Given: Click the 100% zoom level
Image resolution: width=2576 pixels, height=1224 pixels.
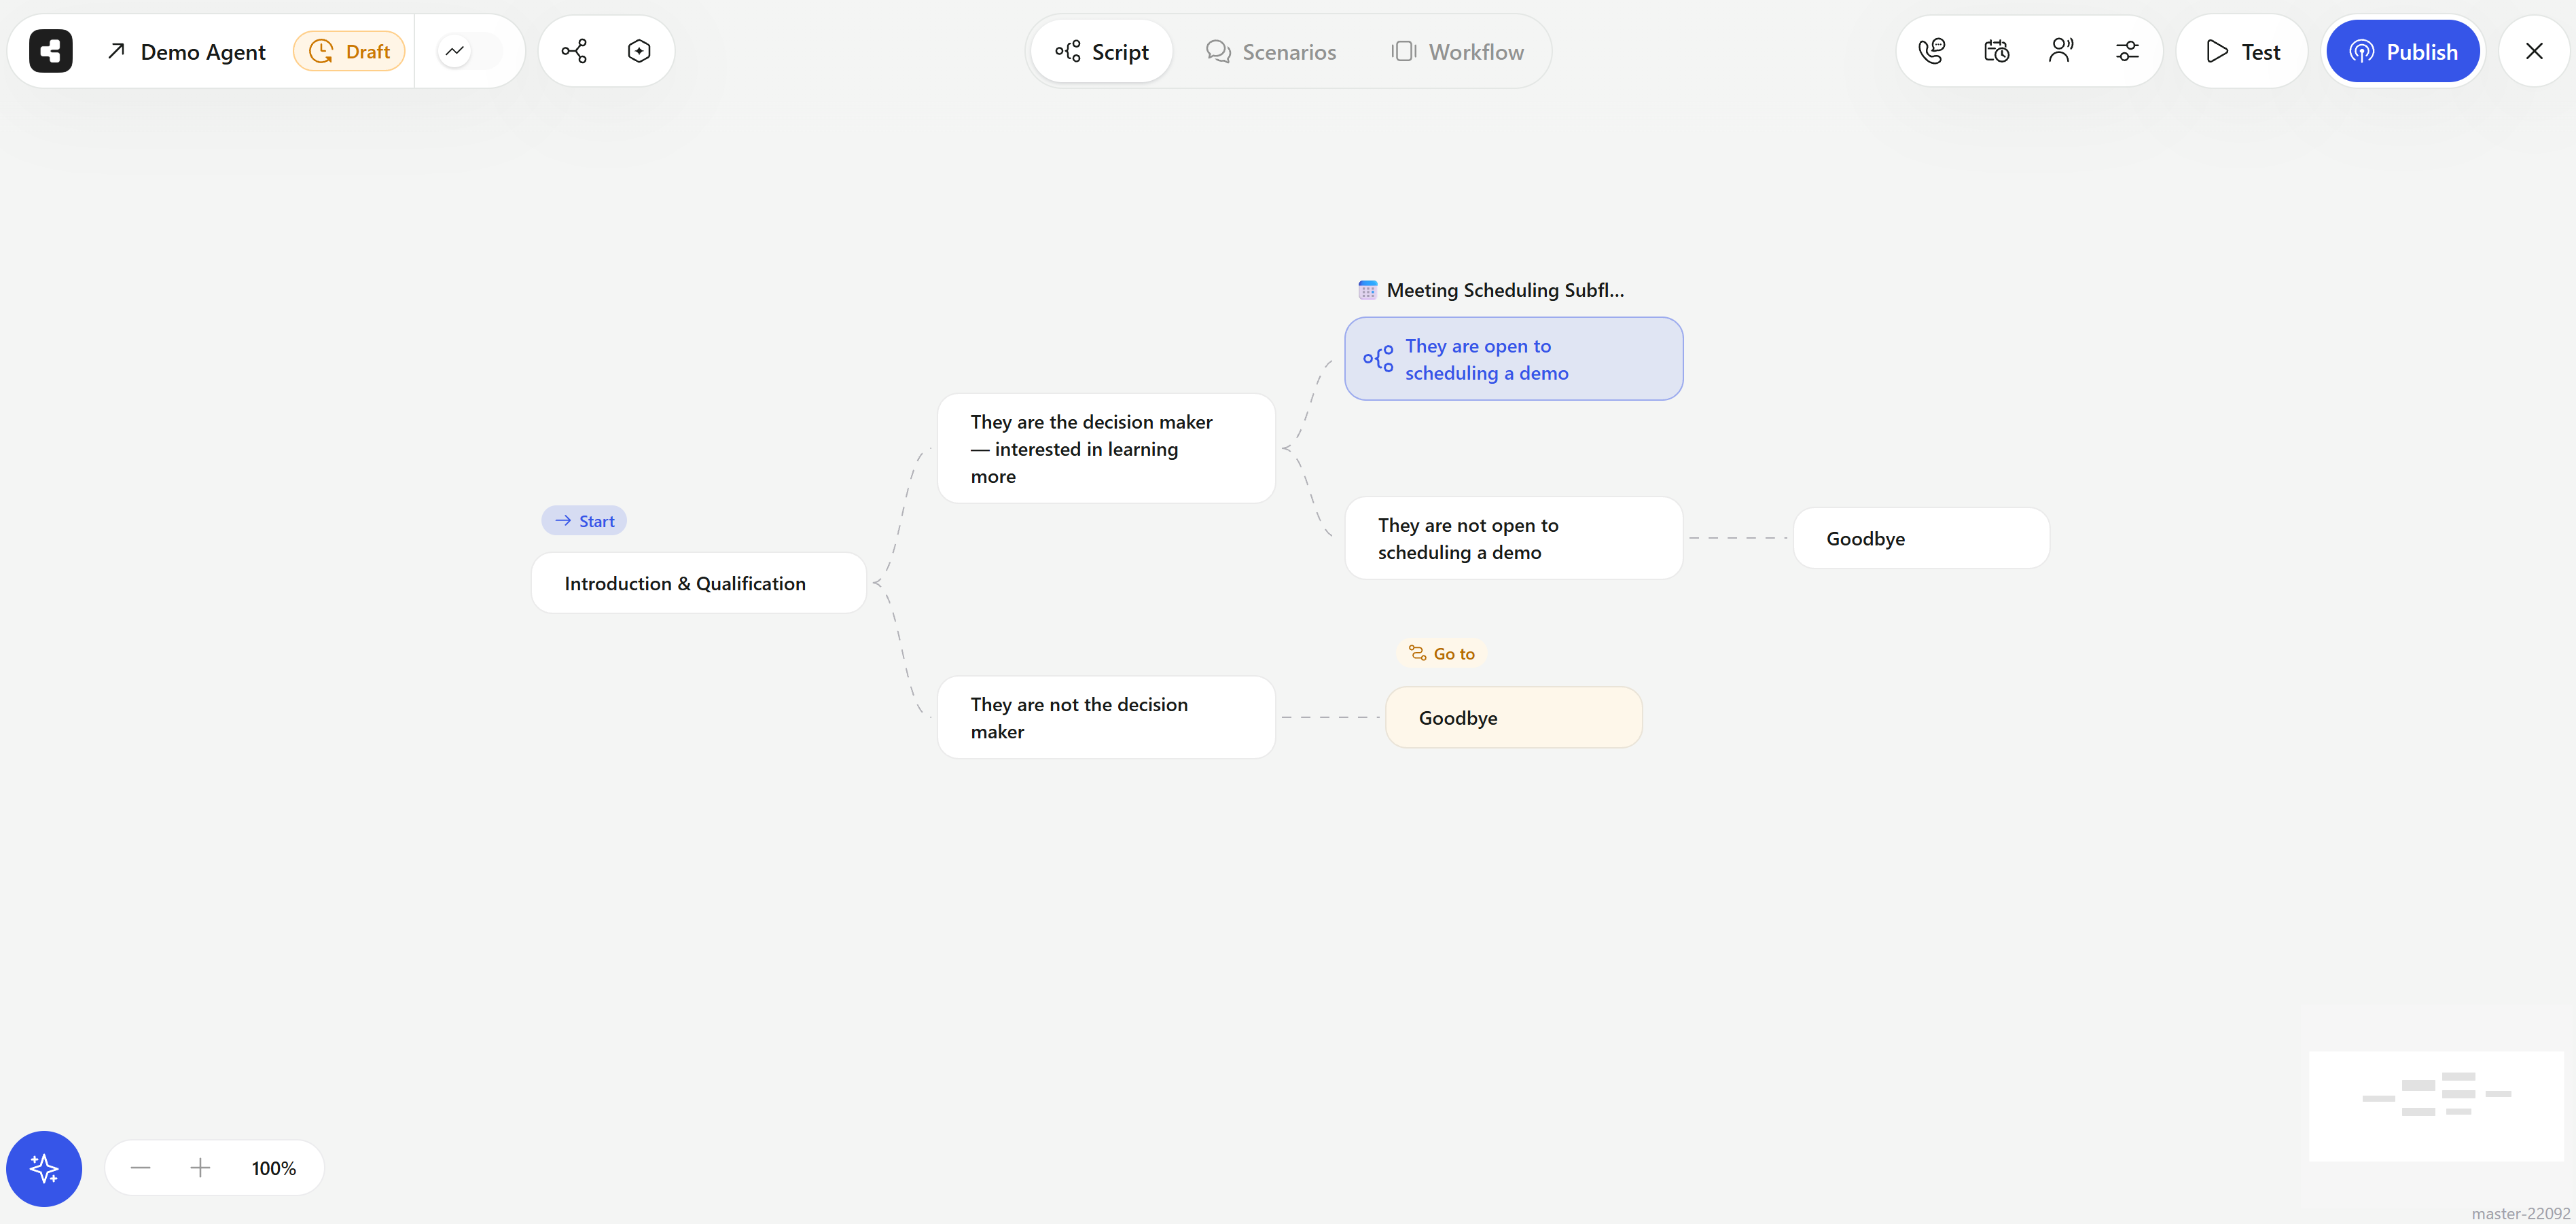Looking at the screenshot, I should coord(274,1168).
